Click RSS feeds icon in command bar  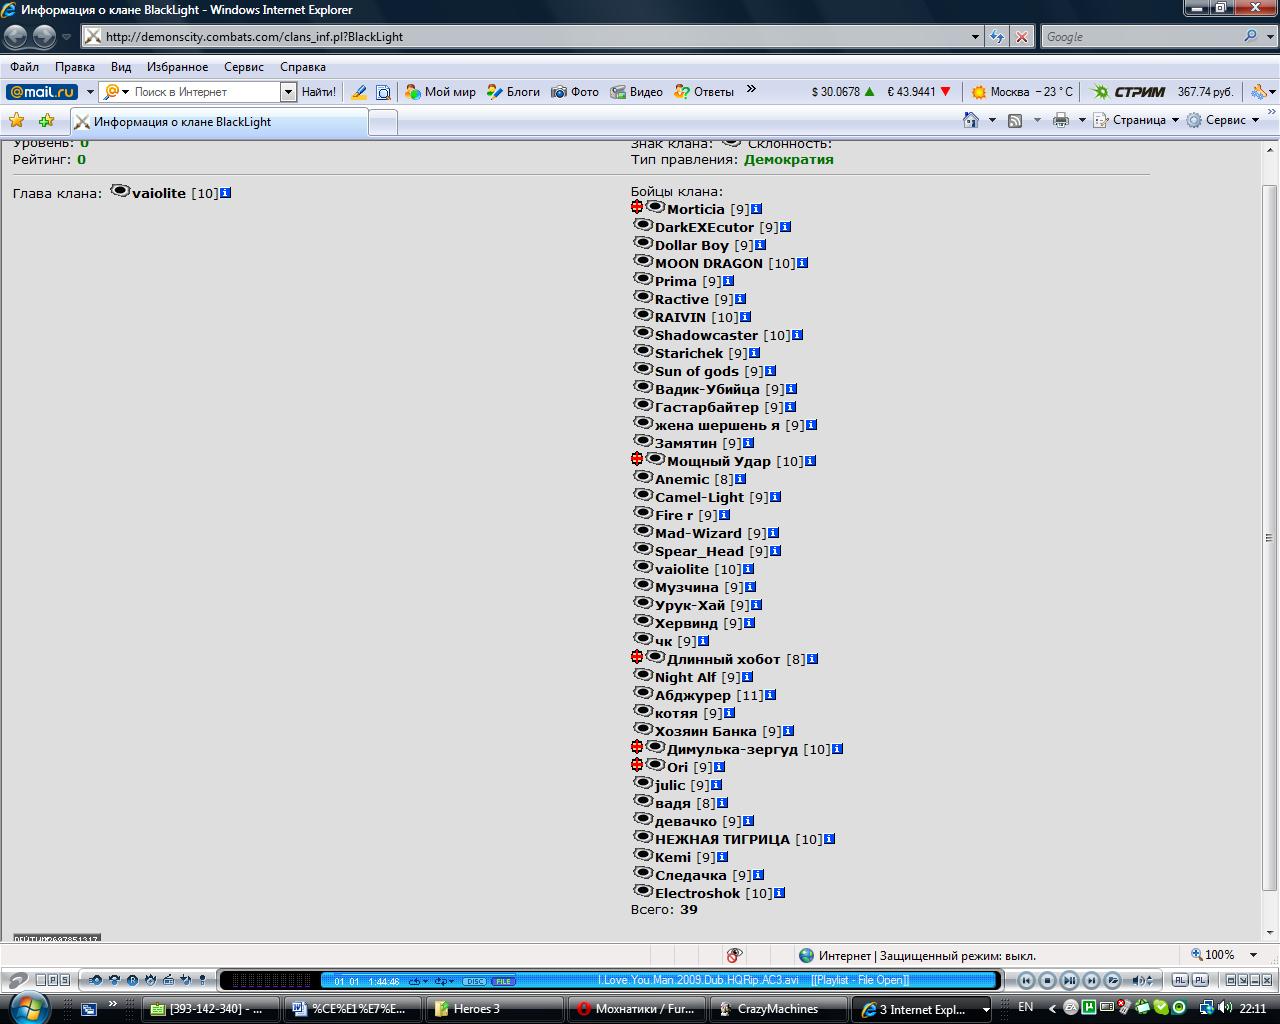click(x=1014, y=120)
